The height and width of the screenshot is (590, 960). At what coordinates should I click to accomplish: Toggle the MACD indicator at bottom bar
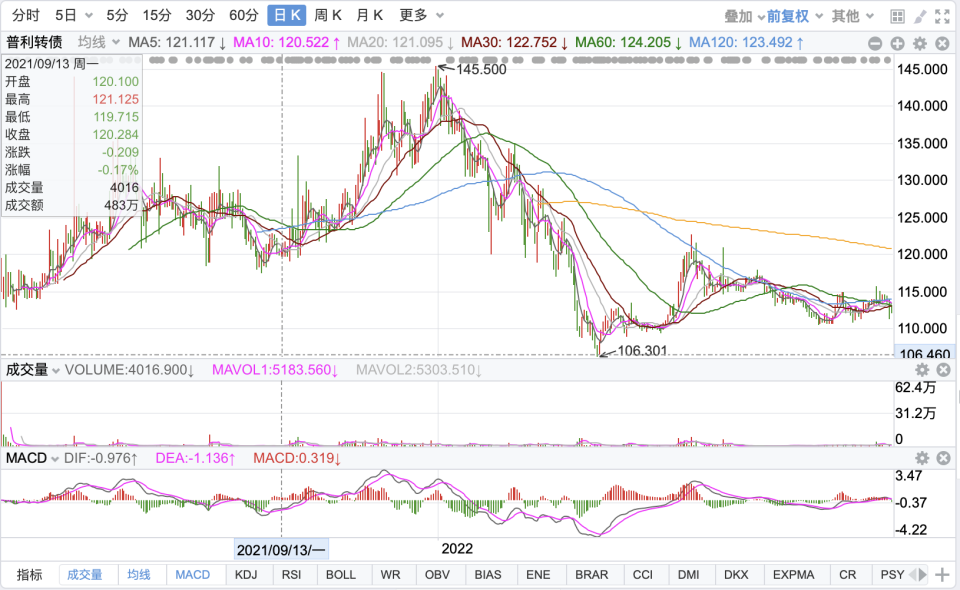coord(192,575)
